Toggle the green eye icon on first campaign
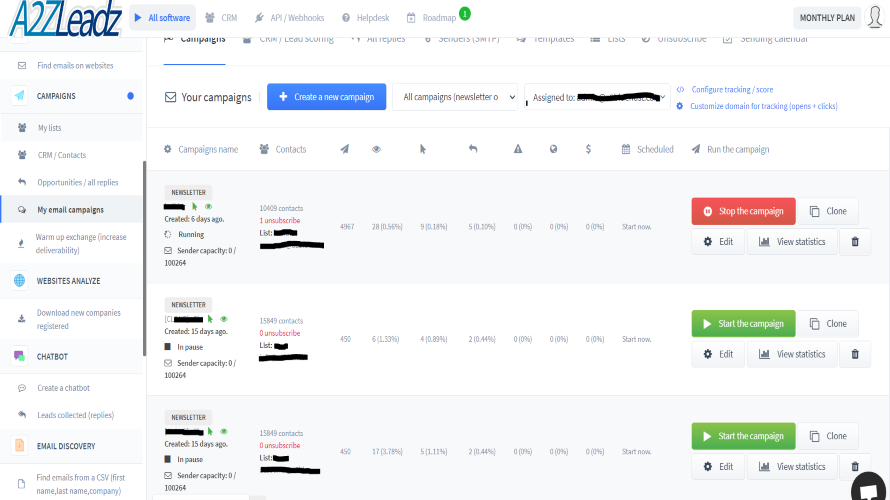The height and width of the screenshot is (500, 890). click(x=208, y=207)
